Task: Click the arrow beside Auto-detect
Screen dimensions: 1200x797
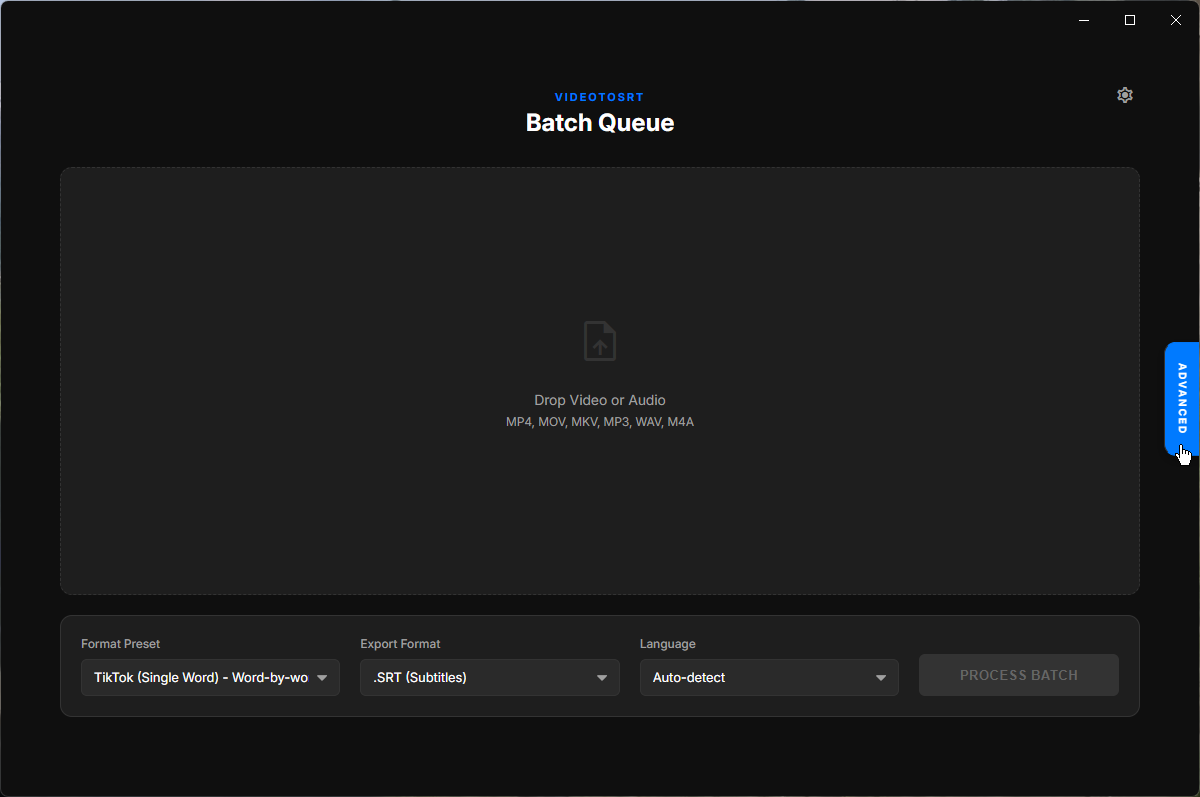Action: (x=881, y=678)
